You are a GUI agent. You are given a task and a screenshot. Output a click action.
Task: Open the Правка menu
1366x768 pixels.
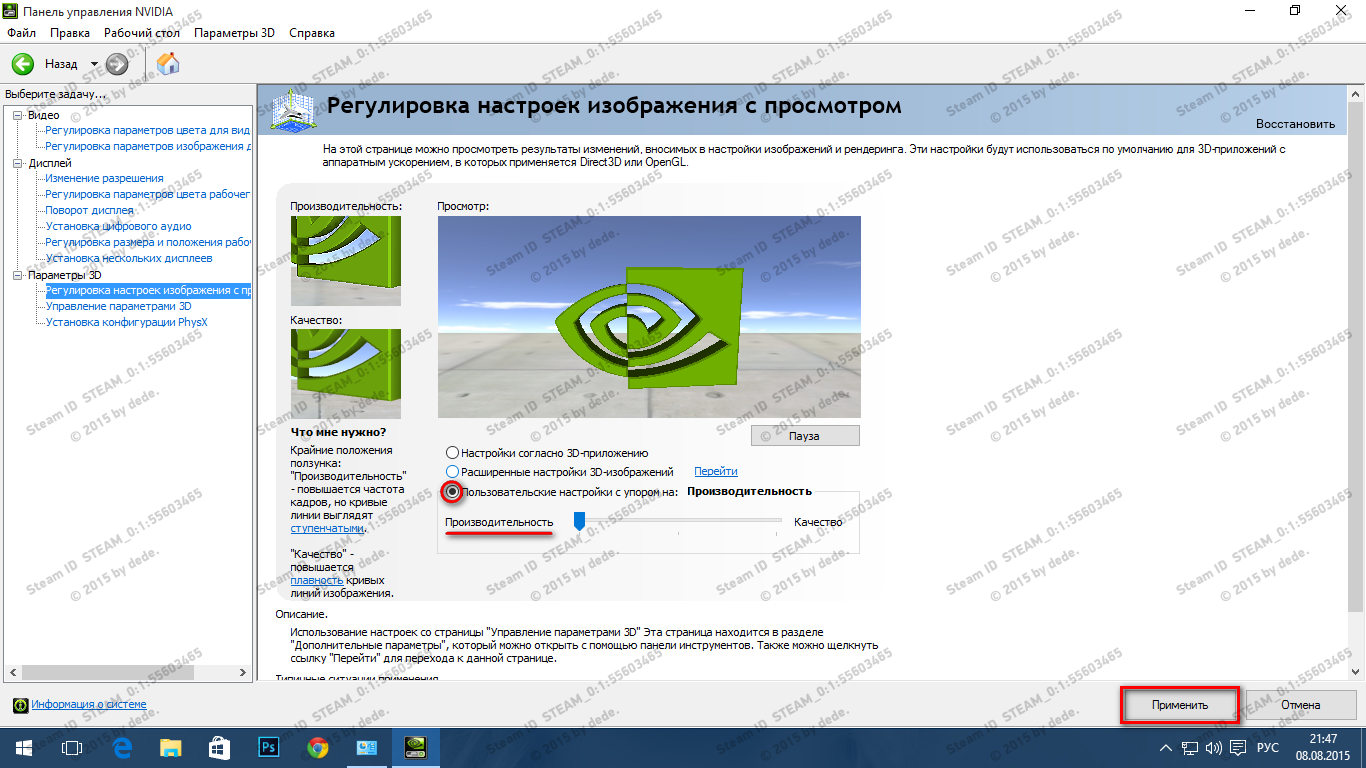click(x=70, y=33)
